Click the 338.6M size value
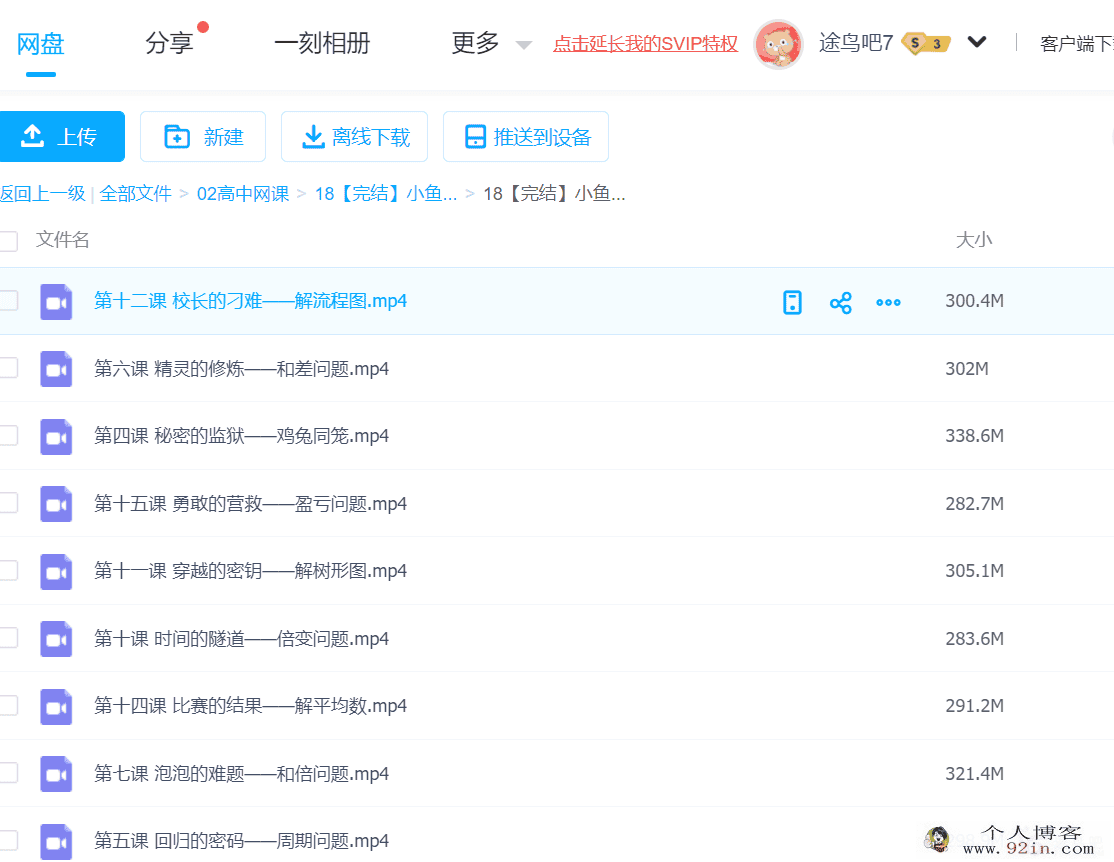This screenshot has width=1114, height=862. pos(974,436)
